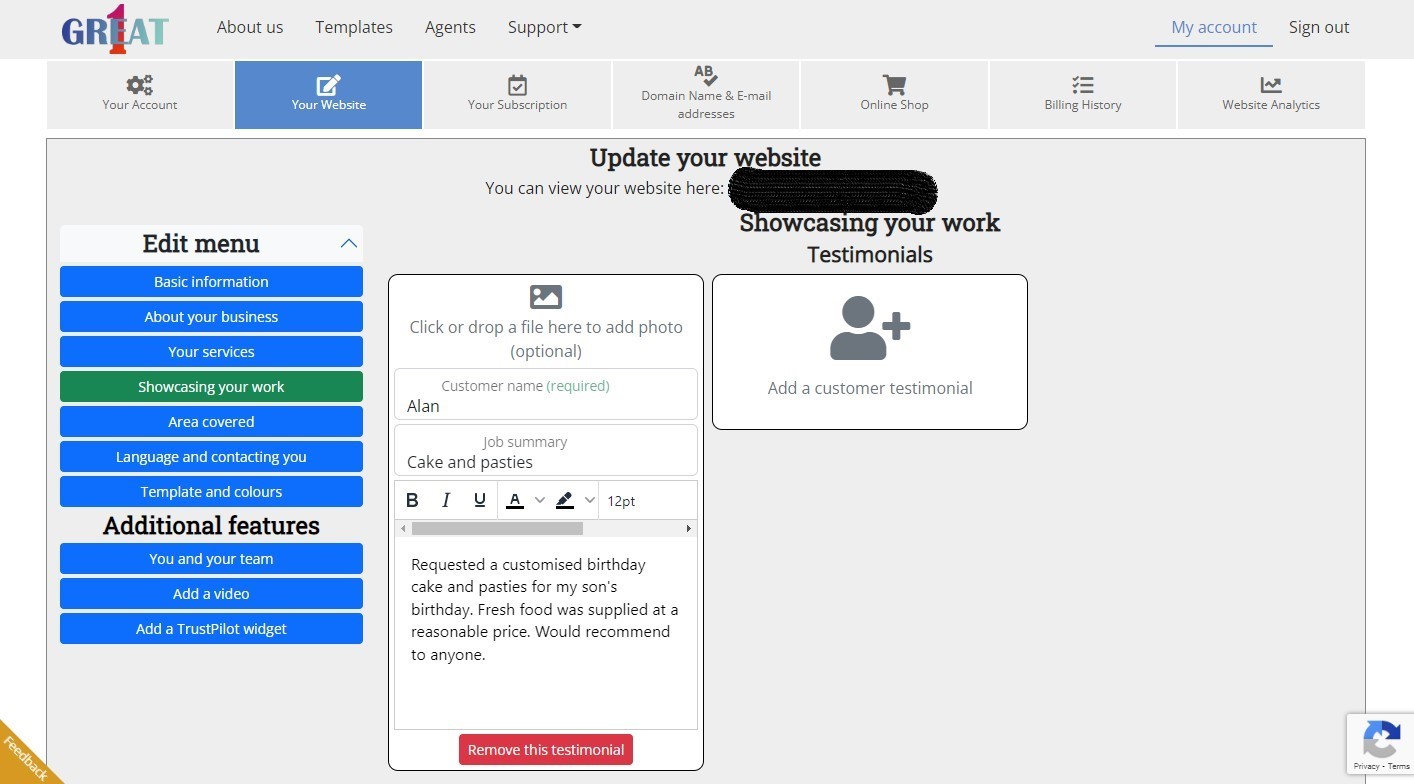Click the Customer name input field
Screen dimensions: 1414x784
tap(546, 406)
